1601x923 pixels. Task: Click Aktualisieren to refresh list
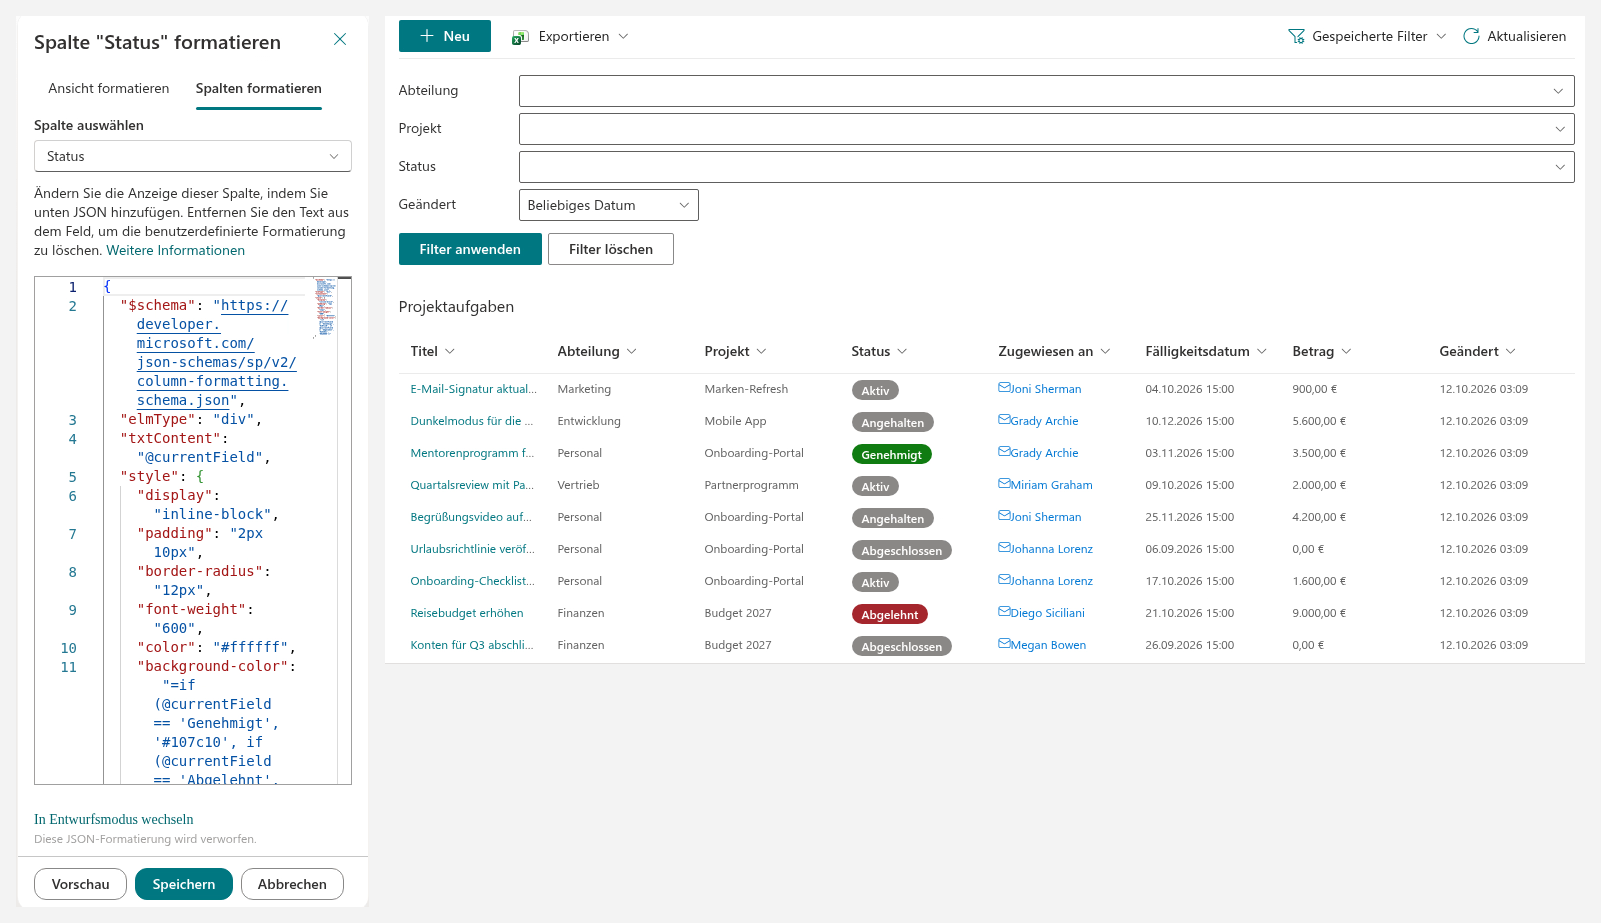pos(1515,36)
